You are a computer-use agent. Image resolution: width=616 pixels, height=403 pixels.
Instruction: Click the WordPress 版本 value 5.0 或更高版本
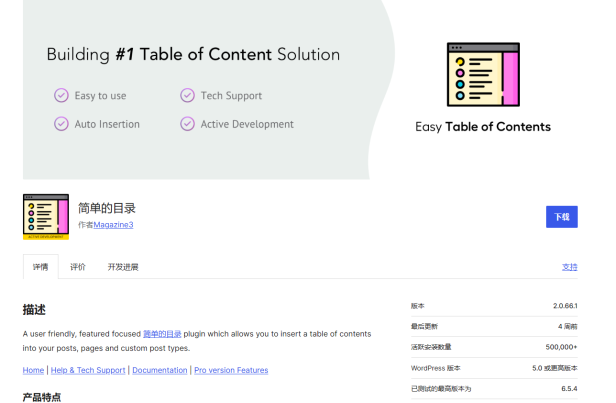click(x=555, y=368)
